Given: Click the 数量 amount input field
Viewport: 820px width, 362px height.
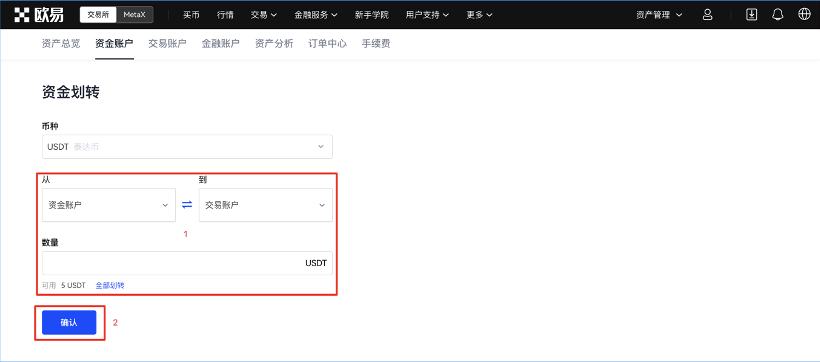Looking at the screenshot, I should 187,263.
